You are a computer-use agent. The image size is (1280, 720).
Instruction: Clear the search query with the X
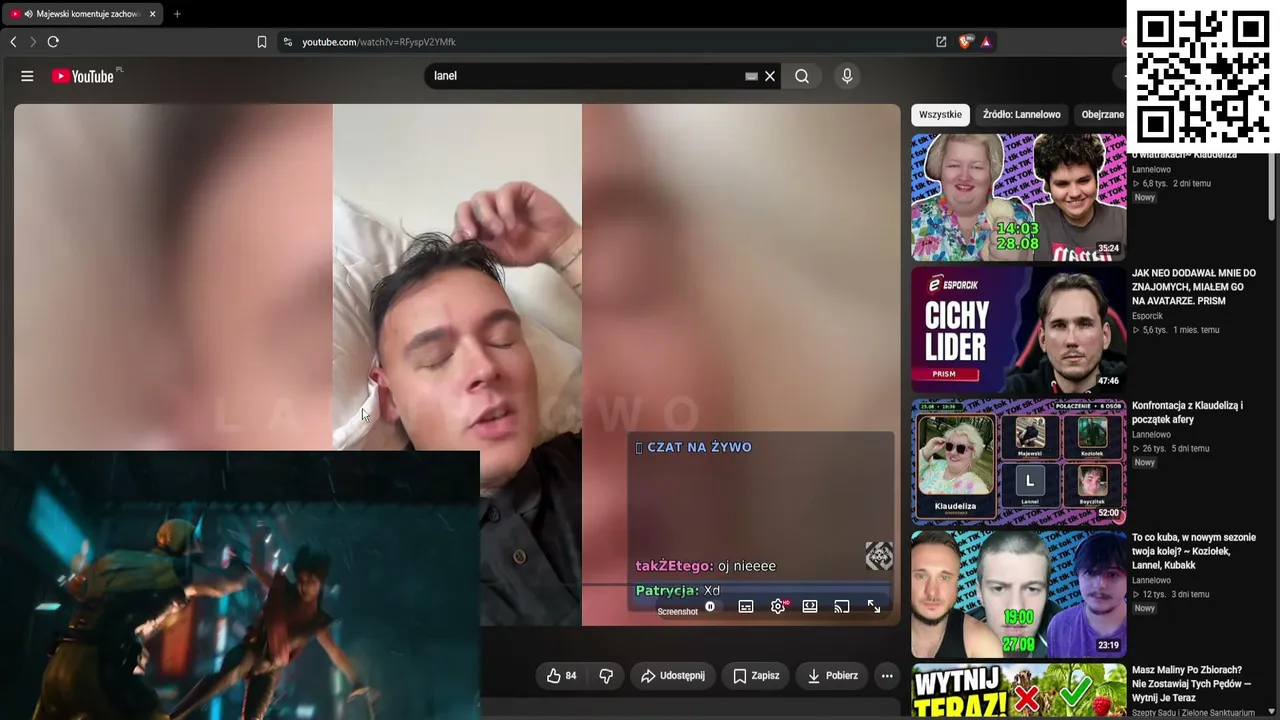coord(770,76)
